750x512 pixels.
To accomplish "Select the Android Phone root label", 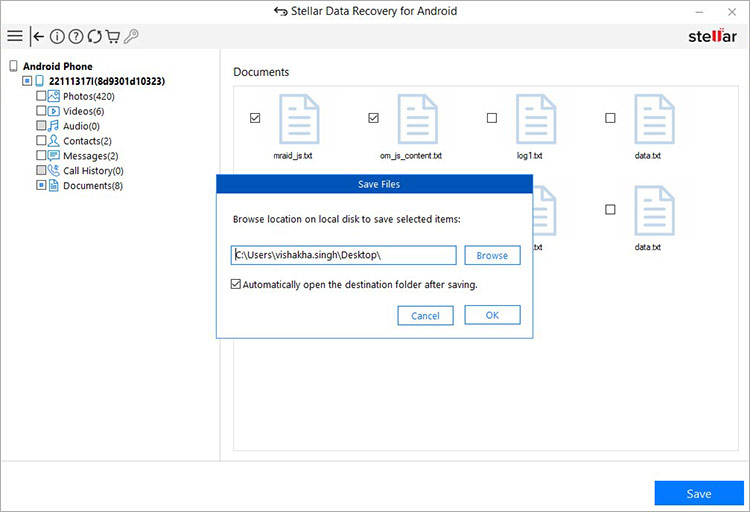I will pyautogui.click(x=58, y=66).
